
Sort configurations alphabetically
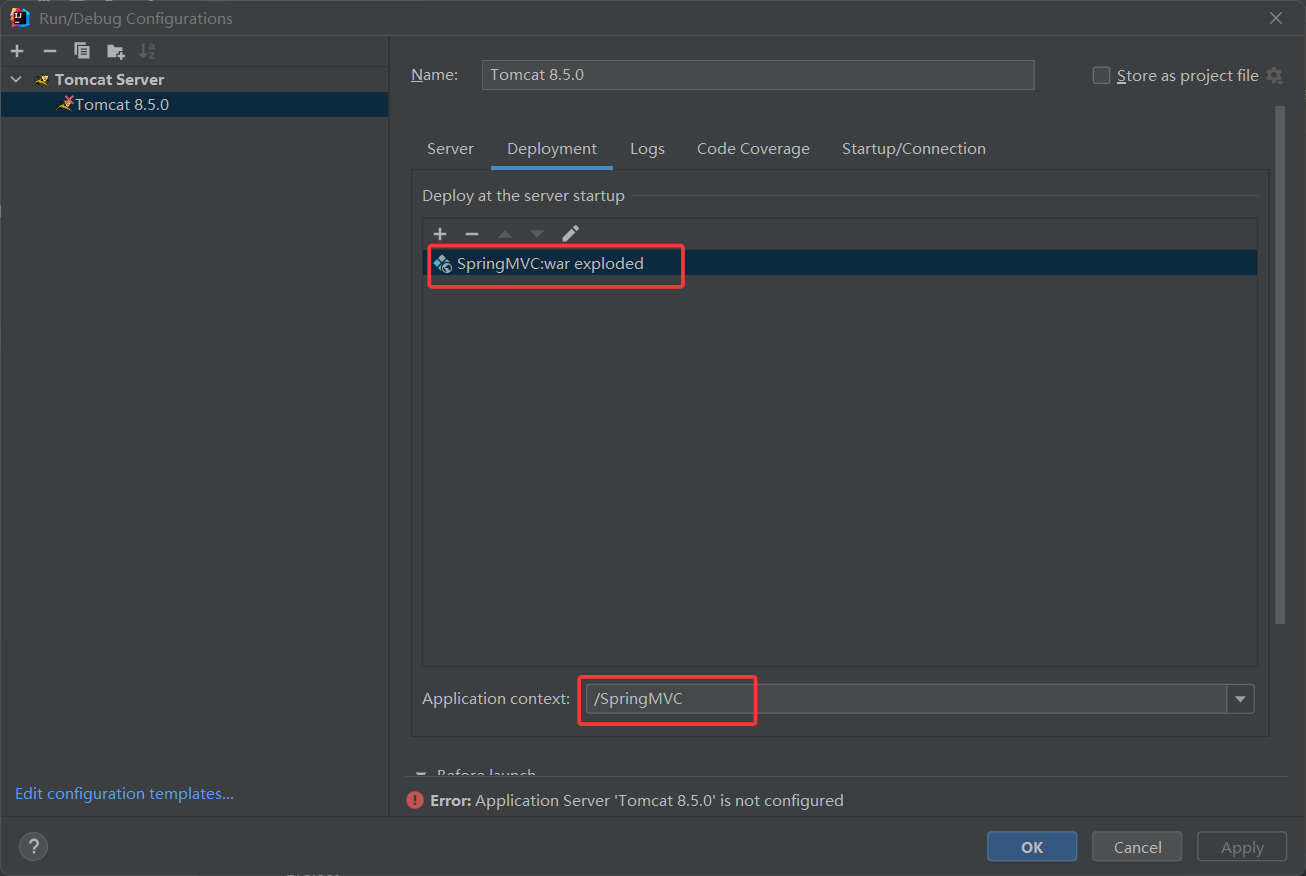147,51
